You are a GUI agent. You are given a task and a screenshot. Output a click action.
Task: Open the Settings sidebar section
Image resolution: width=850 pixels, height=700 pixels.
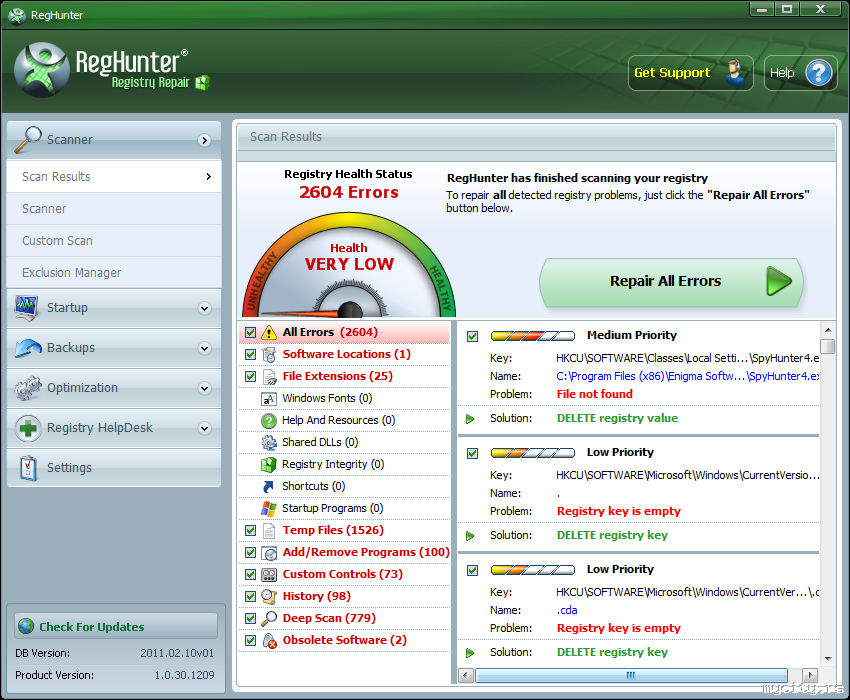[x=114, y=467]
